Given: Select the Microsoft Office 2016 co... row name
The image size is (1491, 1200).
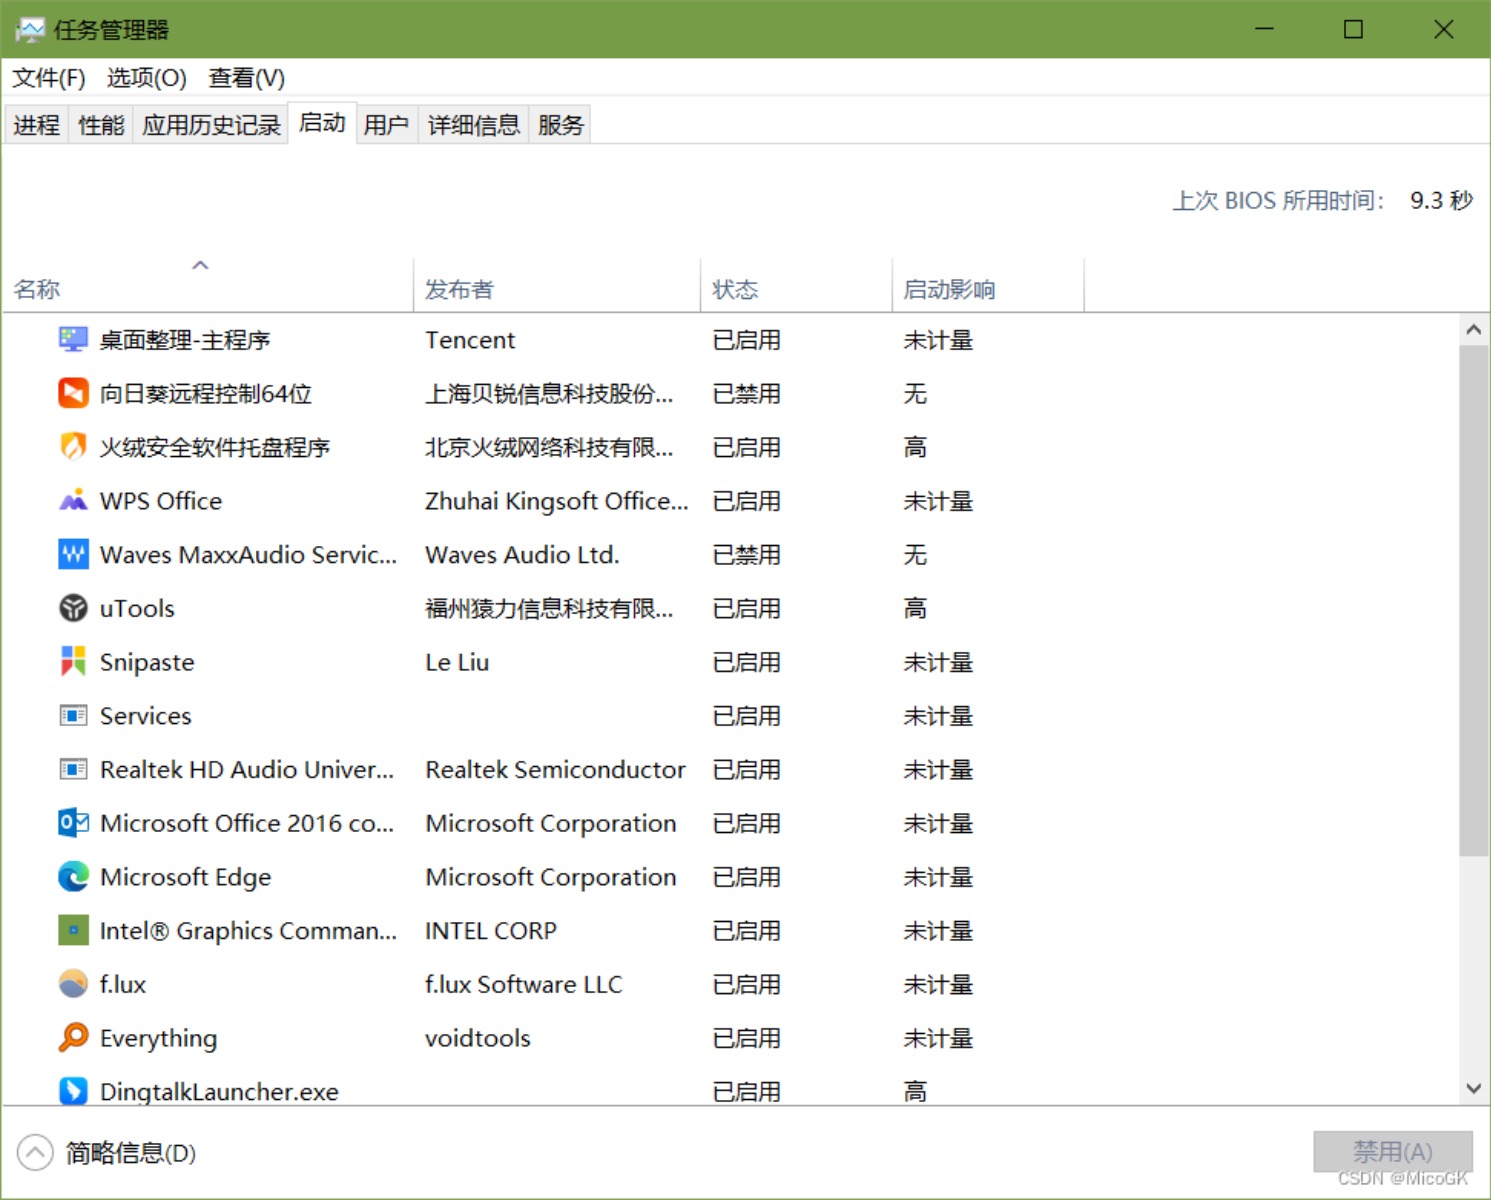Looking at the screenshot, I should coord(247,823).
